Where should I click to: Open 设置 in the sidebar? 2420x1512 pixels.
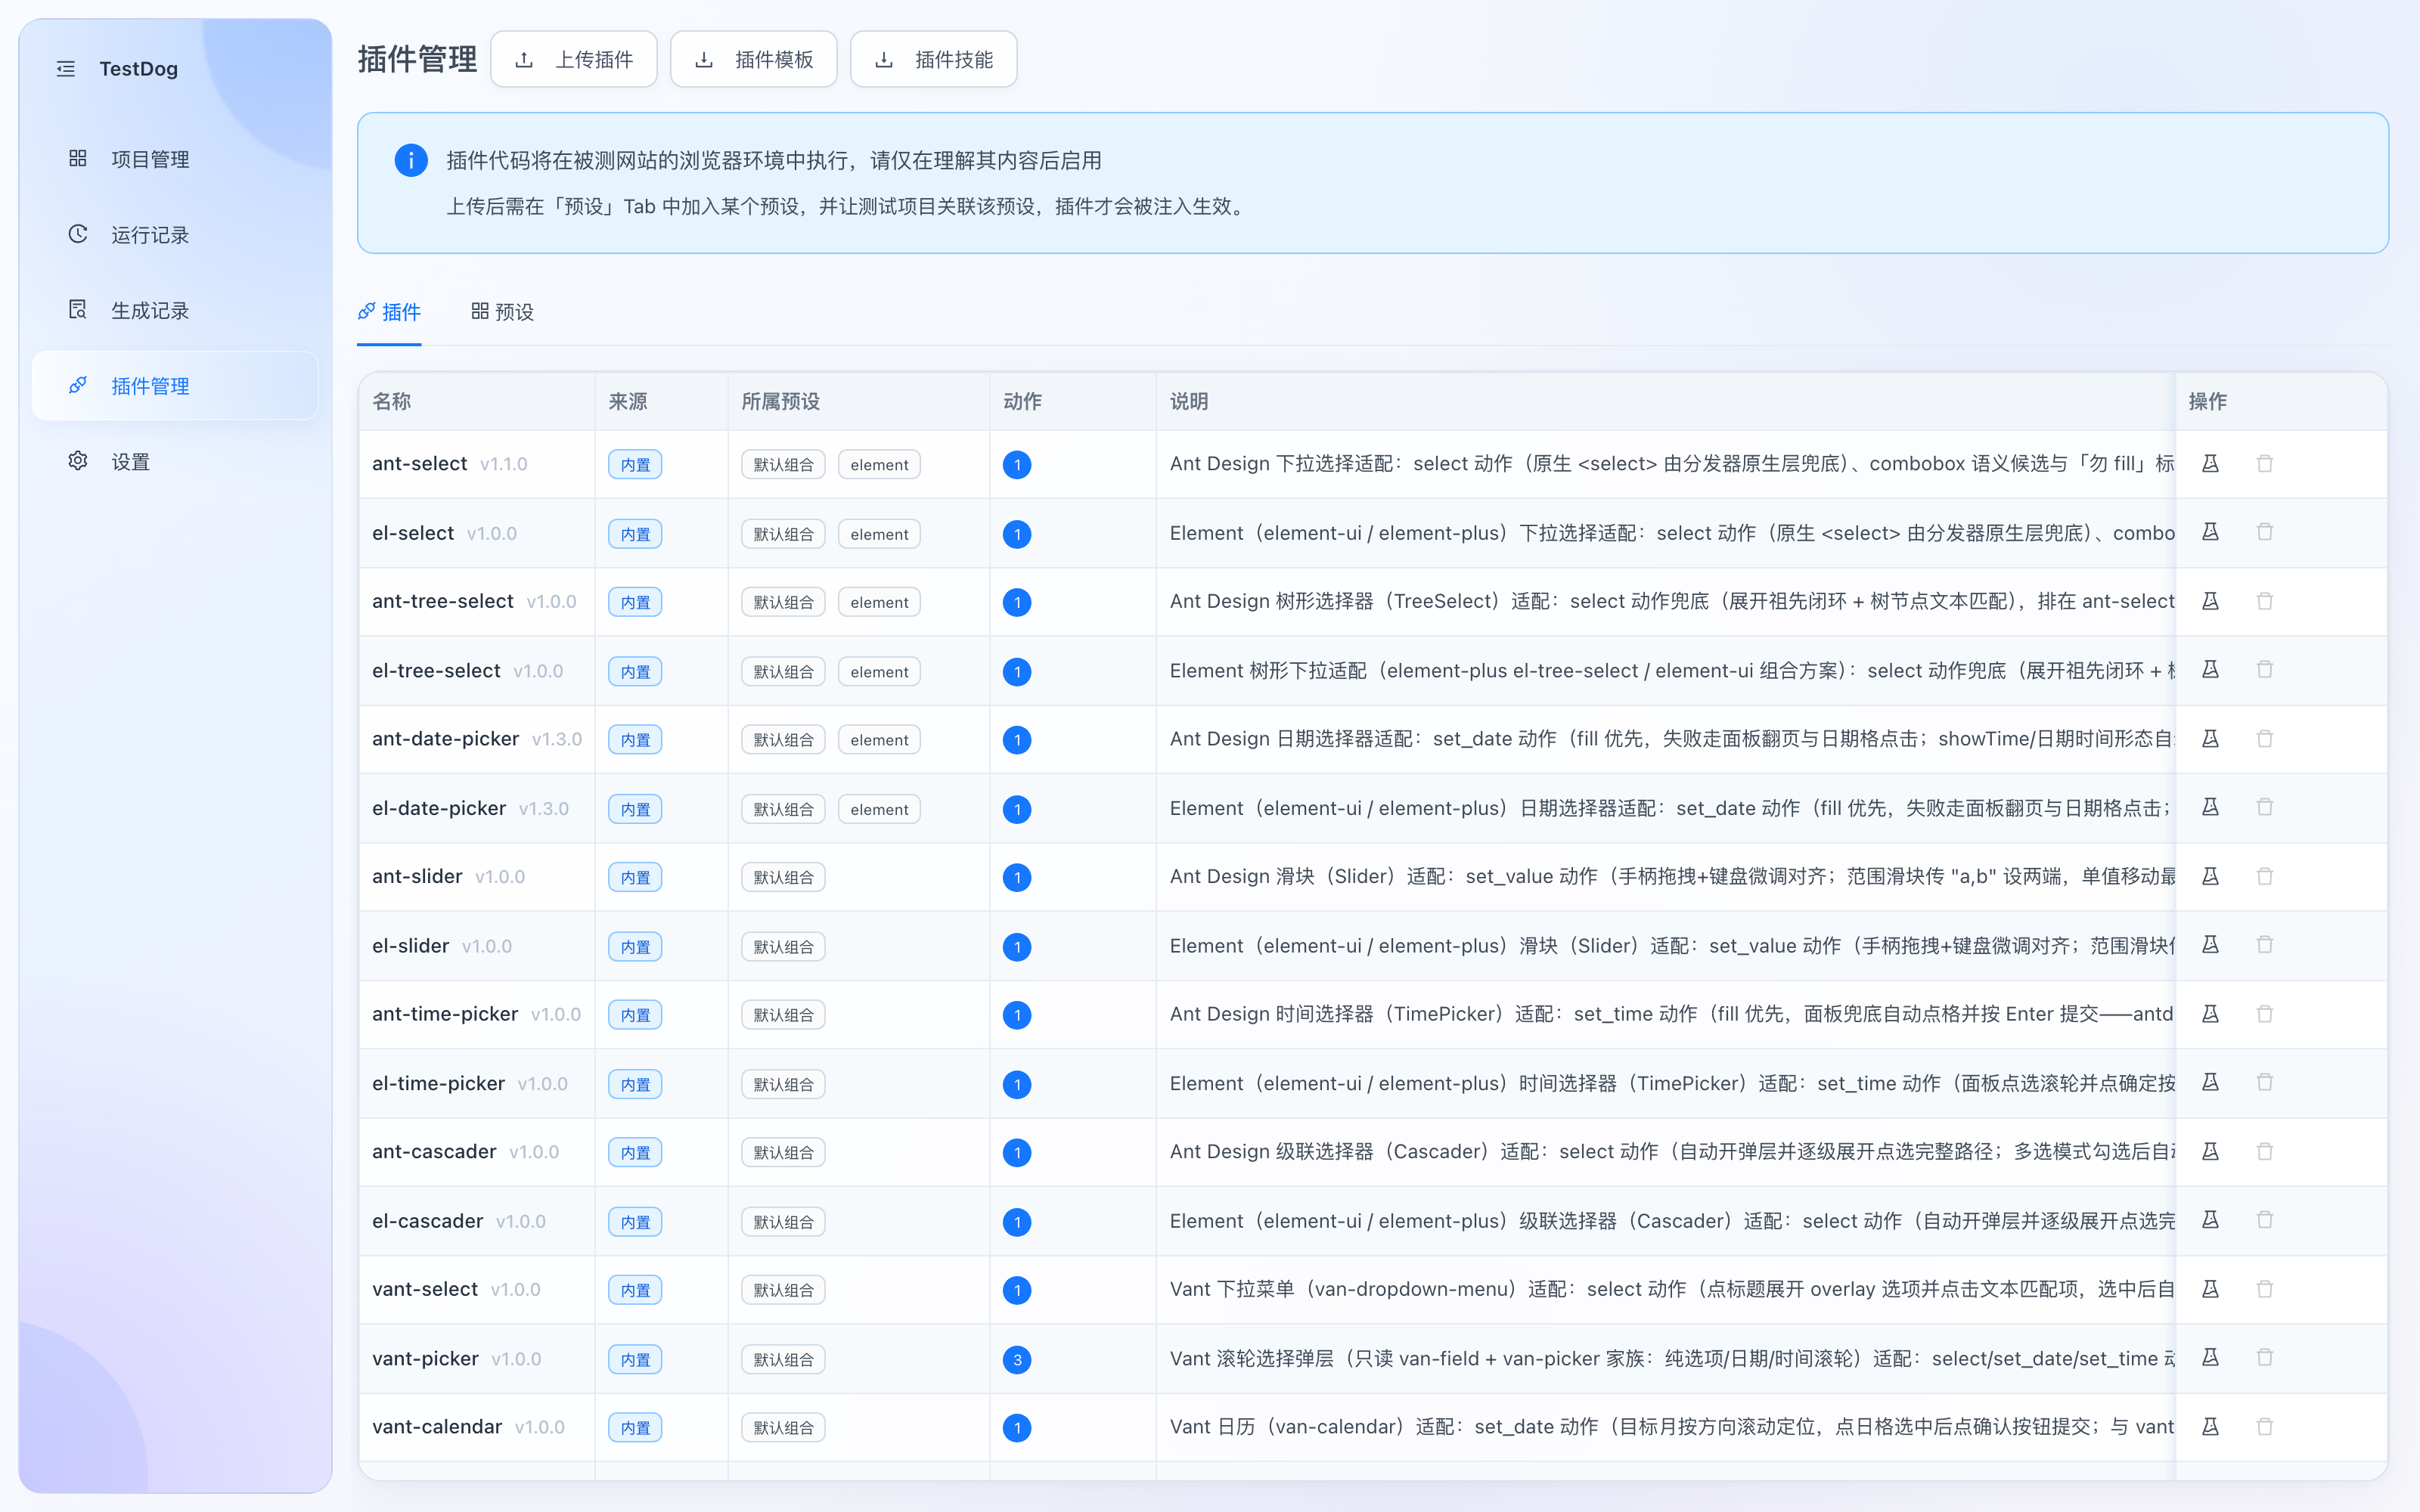175,461
